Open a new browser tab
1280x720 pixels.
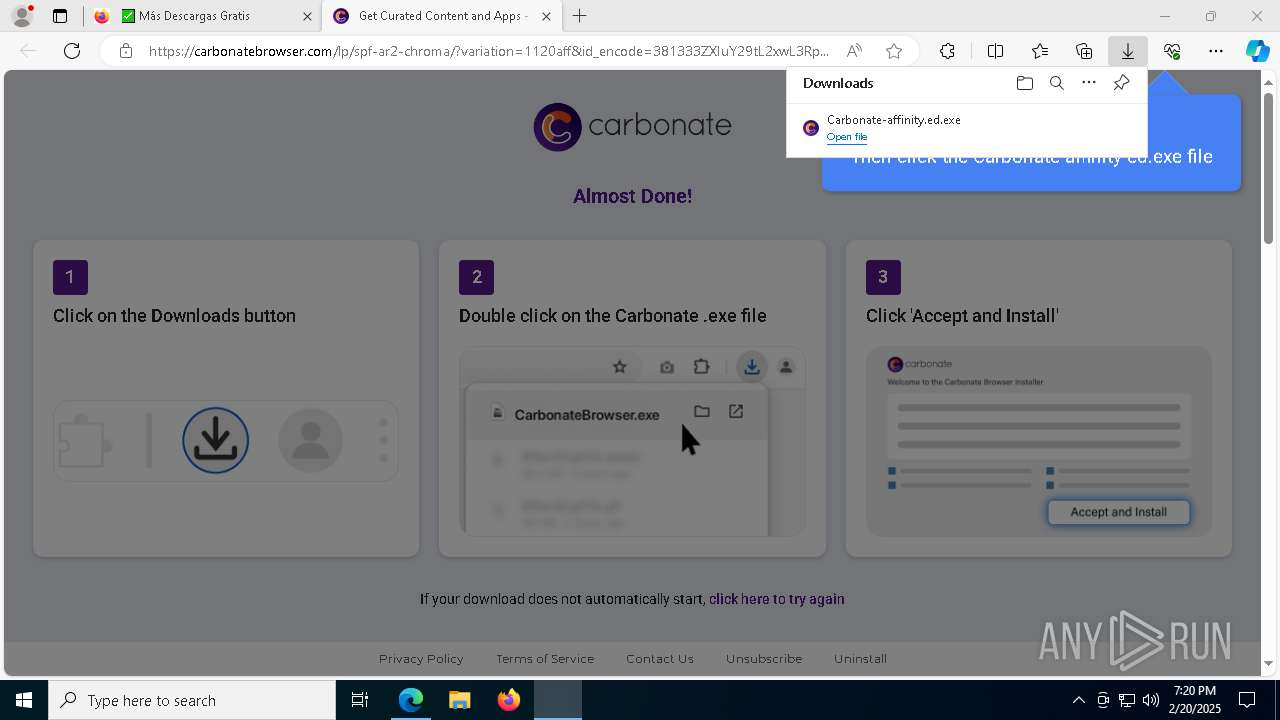click(x=580, y=16)
